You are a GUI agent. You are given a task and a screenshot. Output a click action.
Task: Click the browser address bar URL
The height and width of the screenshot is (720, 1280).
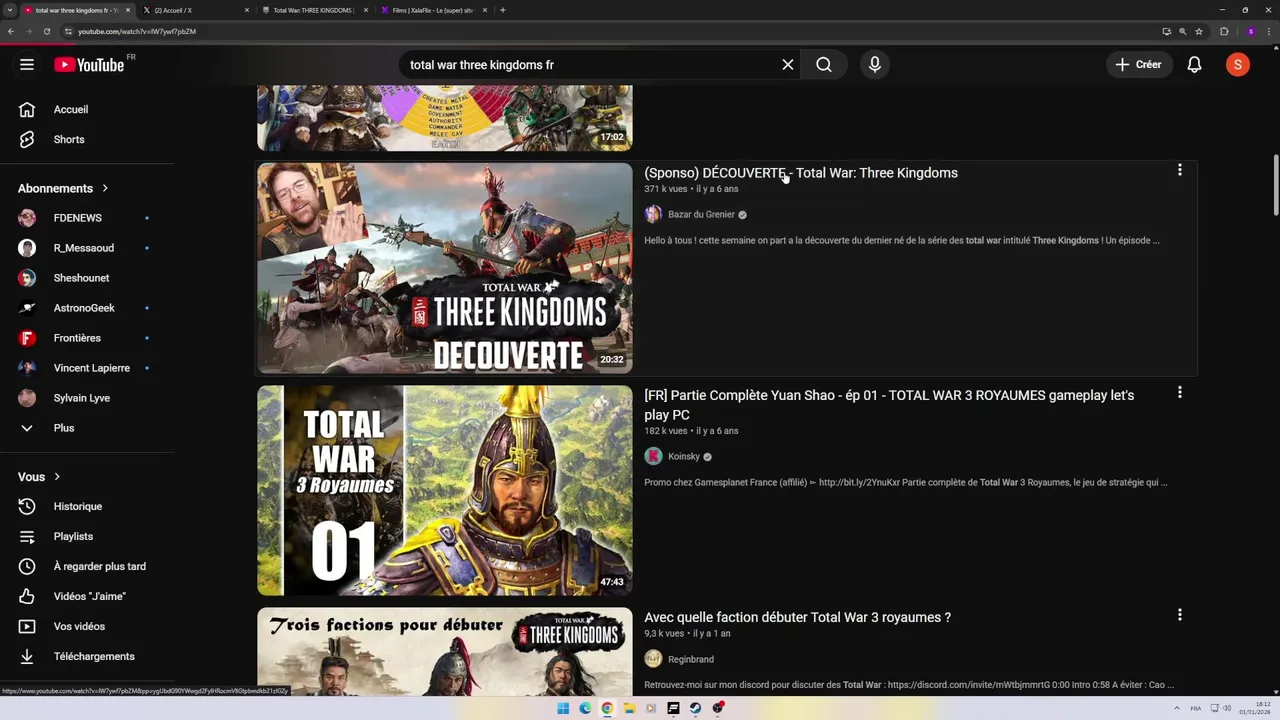tap(137, 32)
